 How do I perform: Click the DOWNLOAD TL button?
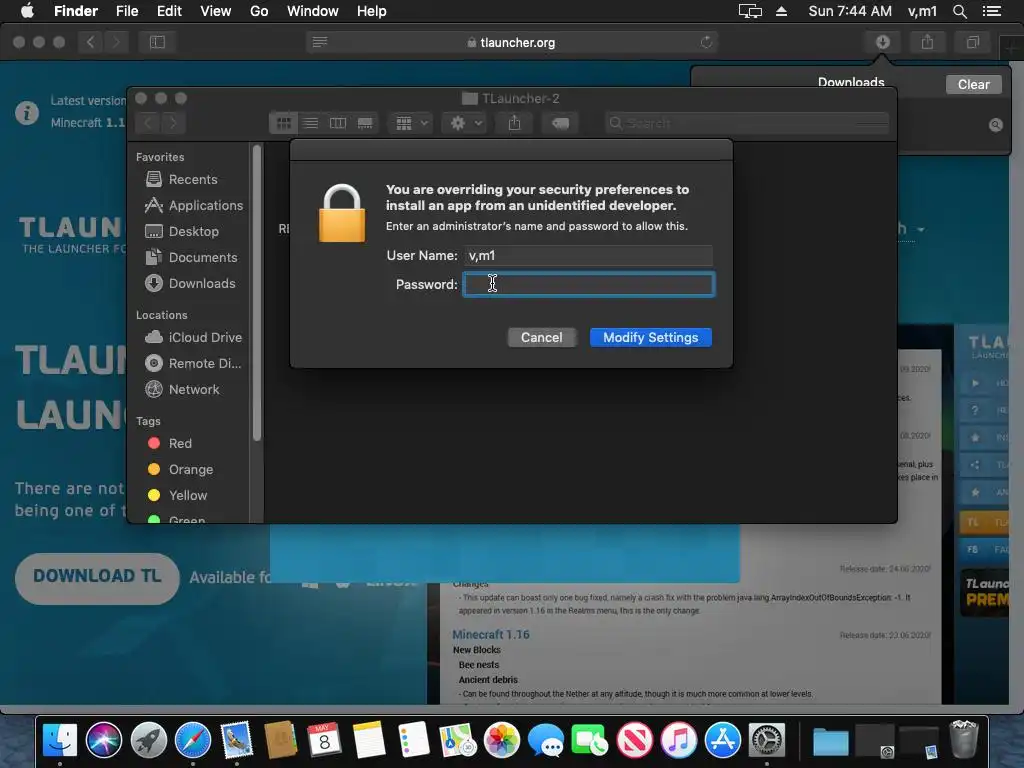point(97,578)
